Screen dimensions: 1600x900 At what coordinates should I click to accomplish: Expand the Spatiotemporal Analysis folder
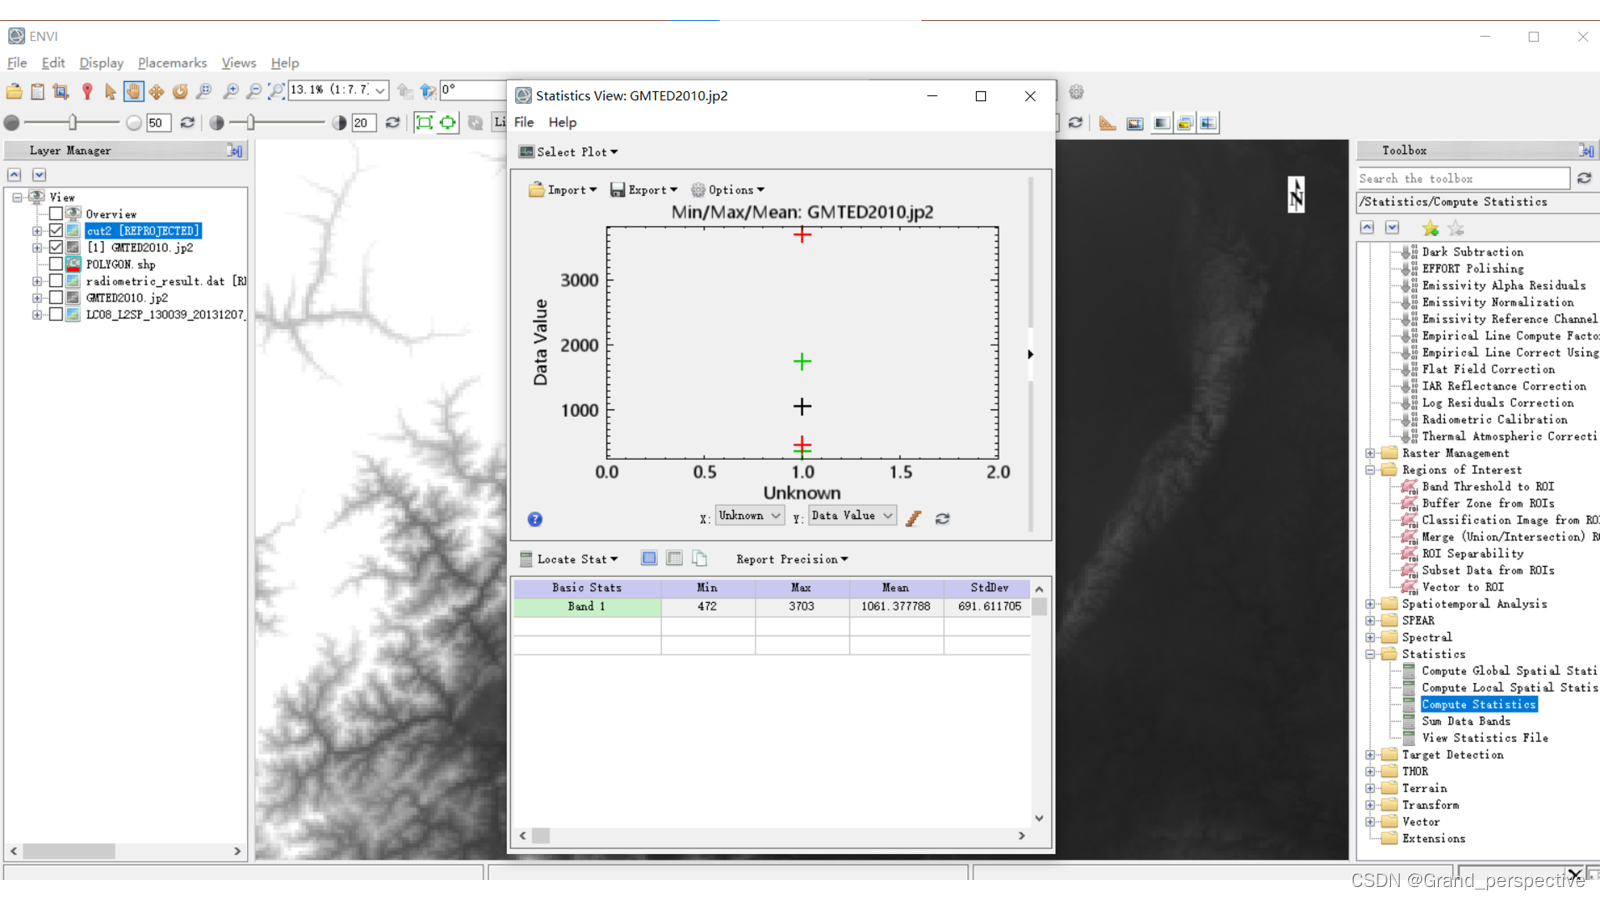(1371, 604)
